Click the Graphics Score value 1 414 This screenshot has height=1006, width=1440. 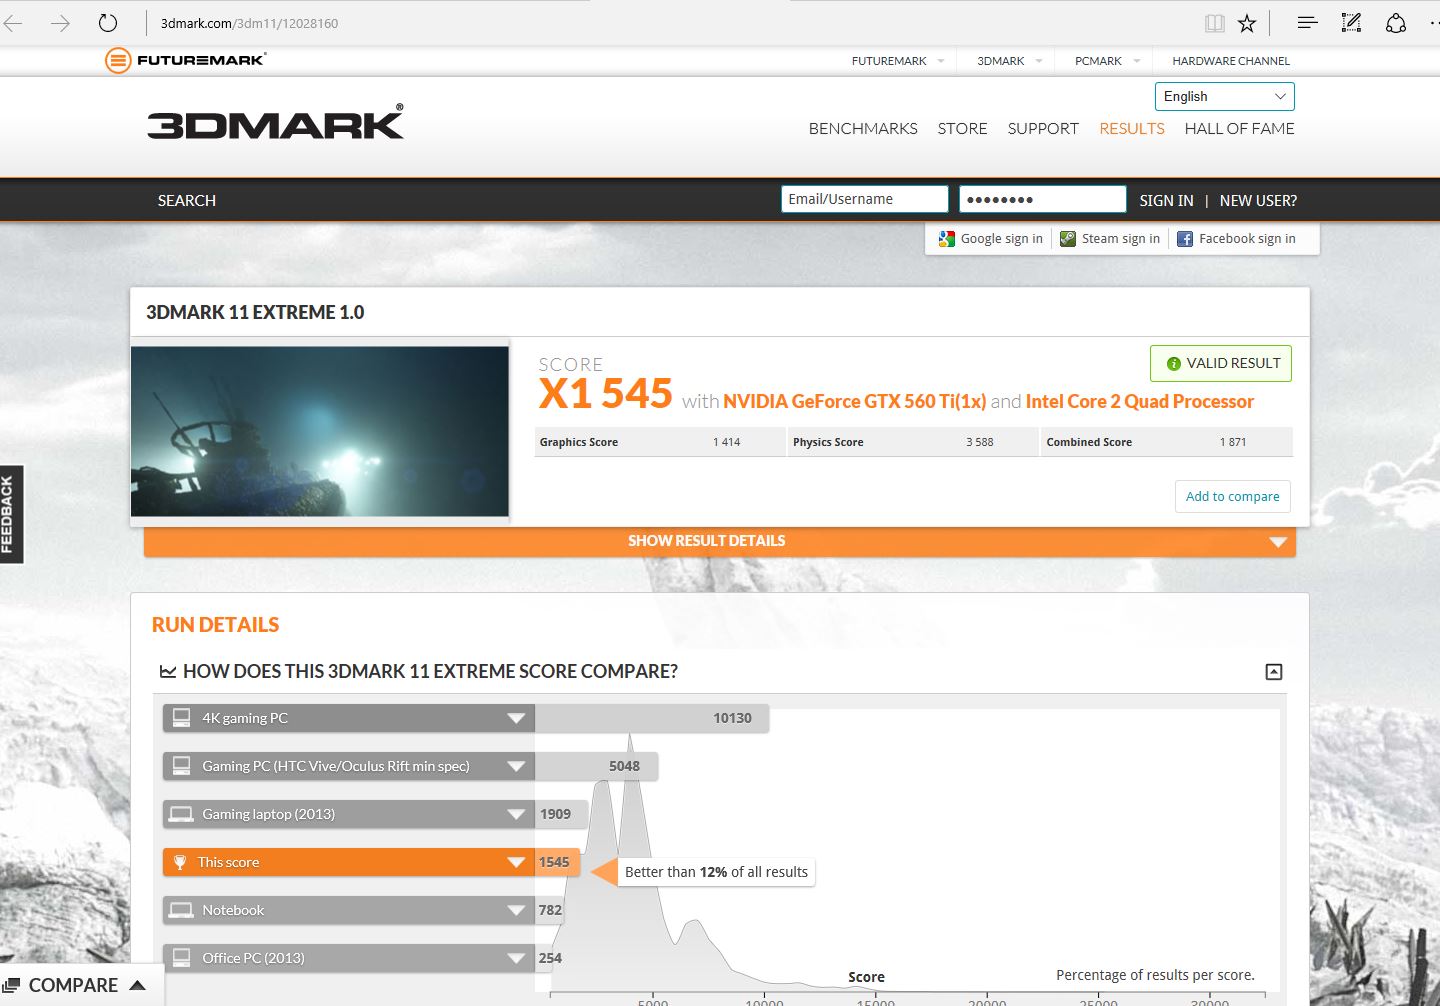point(727,442)
